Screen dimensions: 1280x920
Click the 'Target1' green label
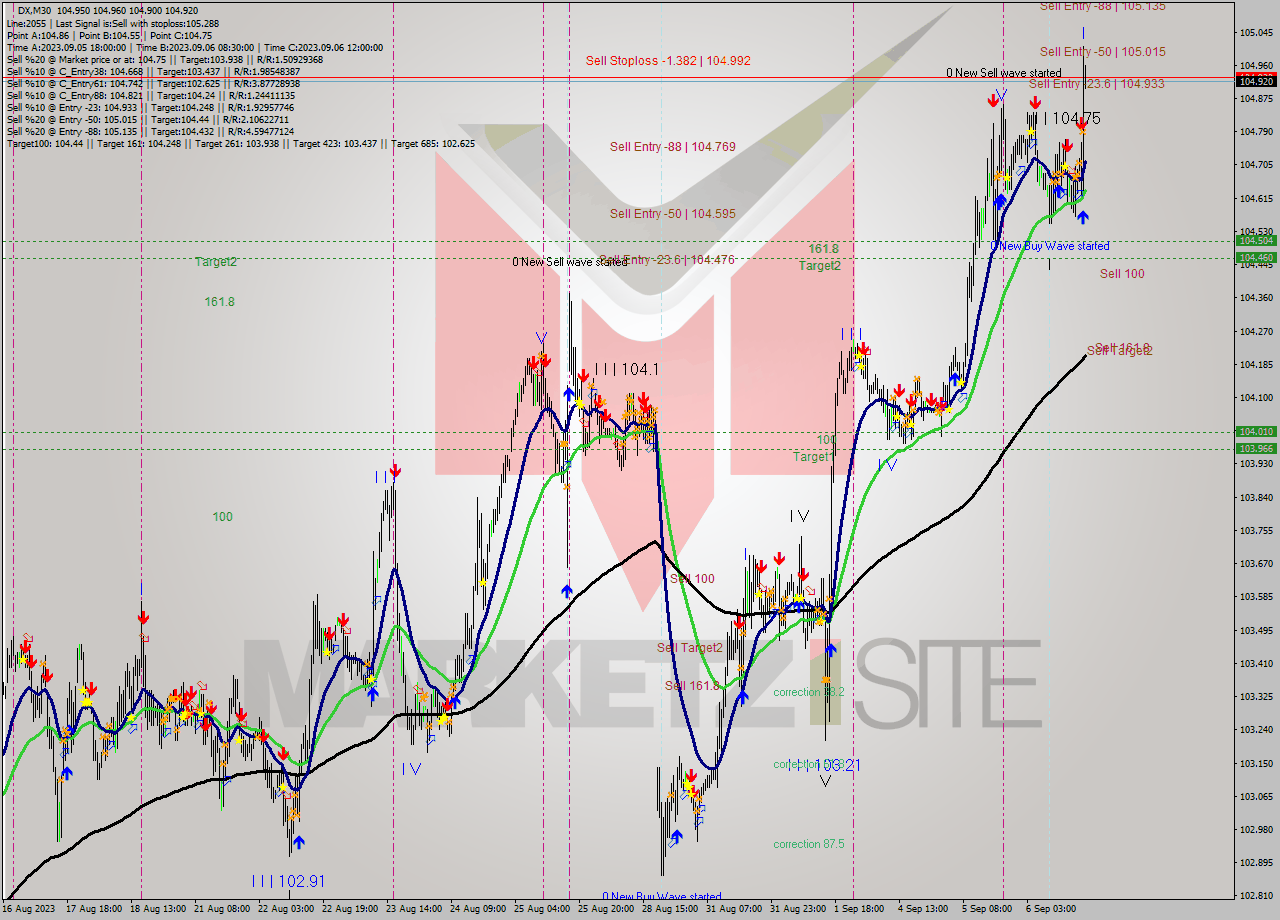[x=813, y=456]
